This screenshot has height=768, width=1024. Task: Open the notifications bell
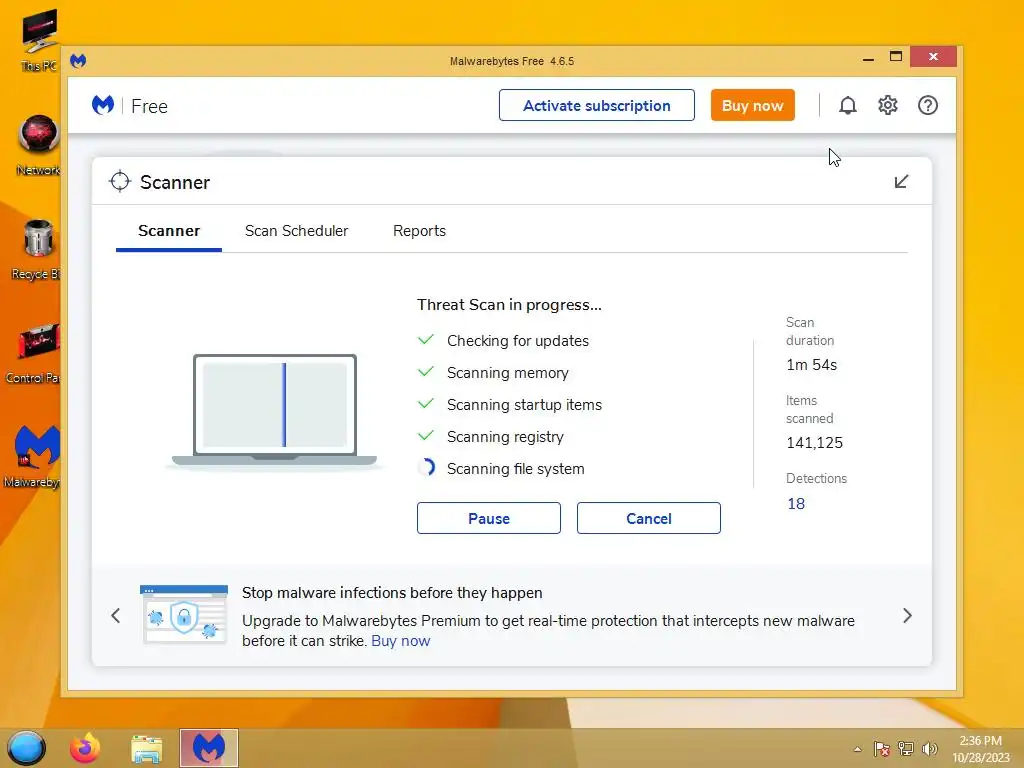coord(847,105)
